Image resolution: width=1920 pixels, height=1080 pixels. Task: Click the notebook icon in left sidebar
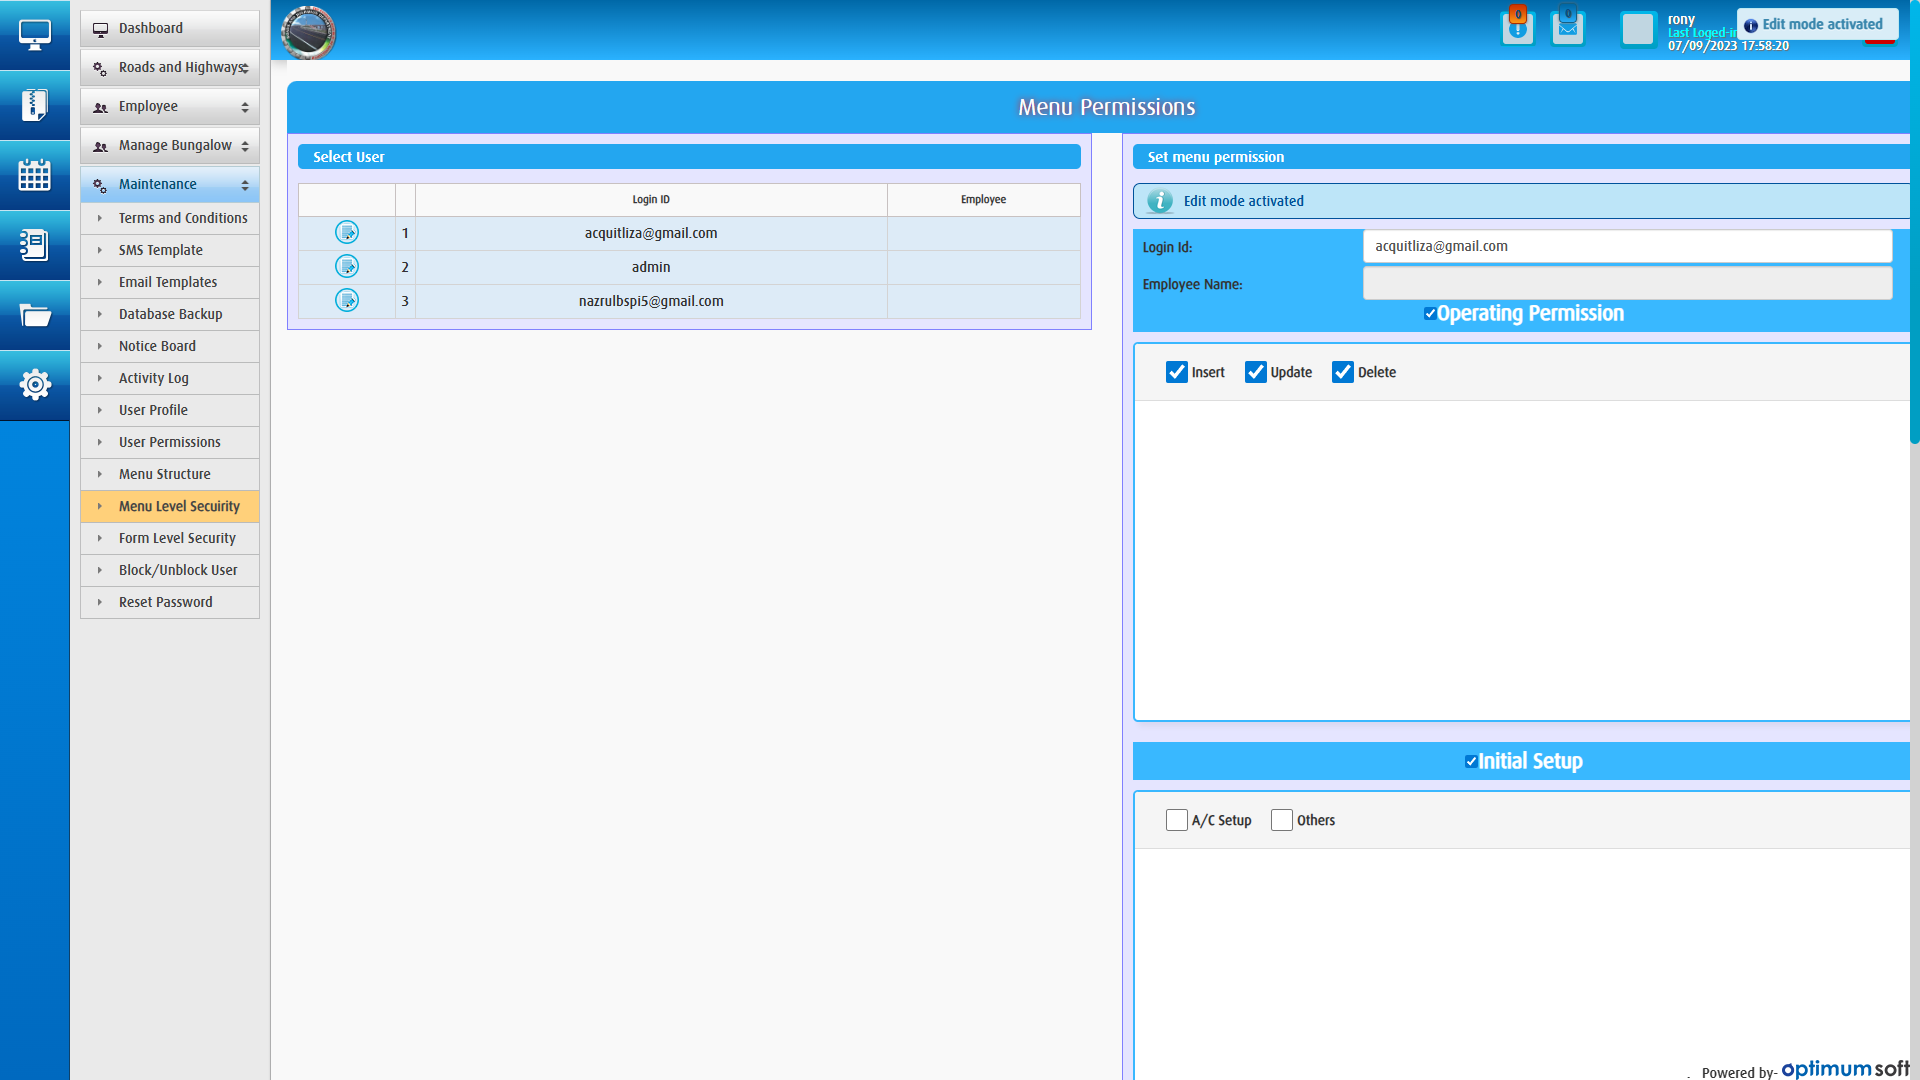pyautogui.click(x=34, y=245)
